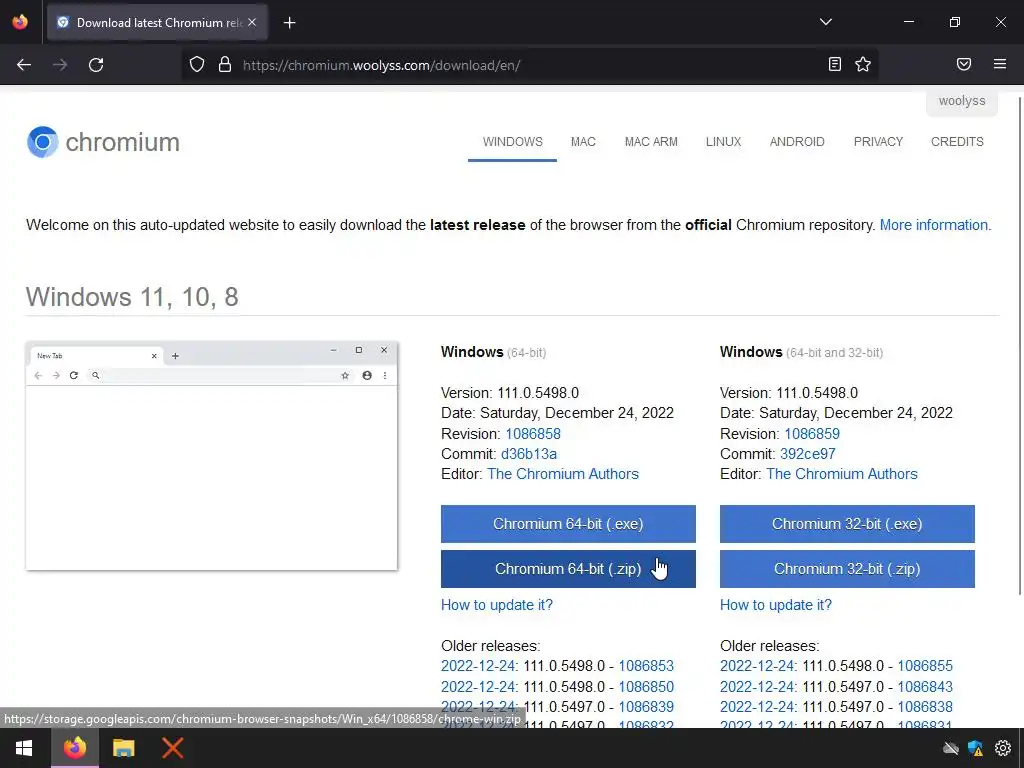Open How to update it under 64-bit
1024x768 pixels.
pos(497,605)
